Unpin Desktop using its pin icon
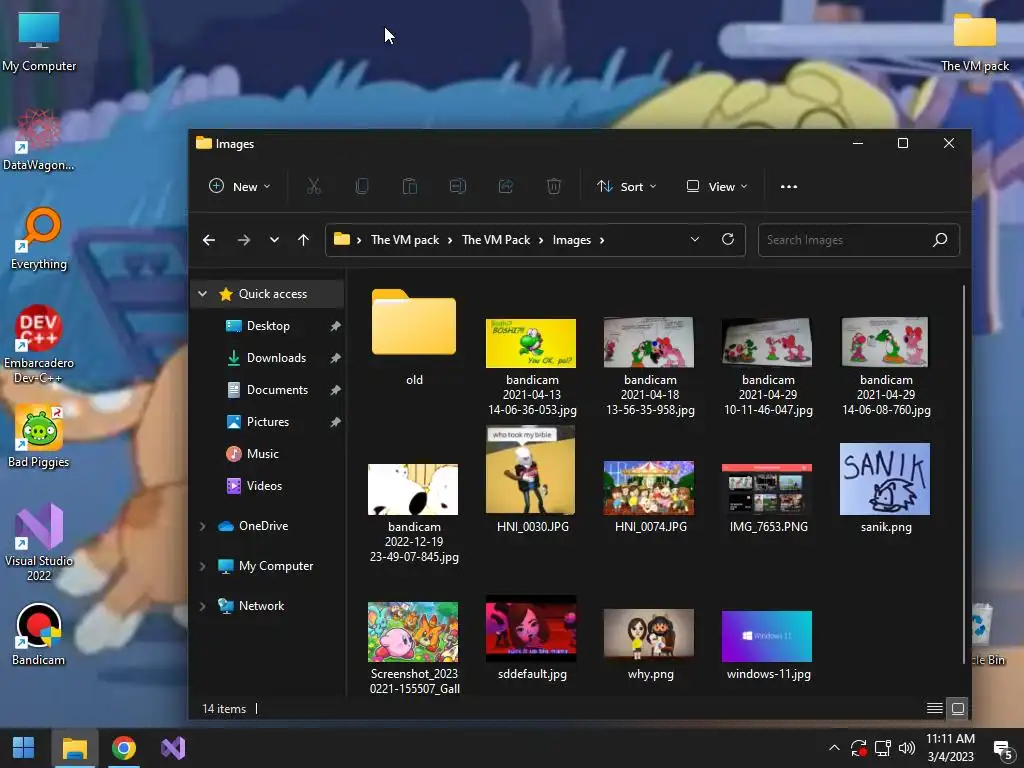The width and height of the screenshot is (1024, 768). (x=335, y=326)
